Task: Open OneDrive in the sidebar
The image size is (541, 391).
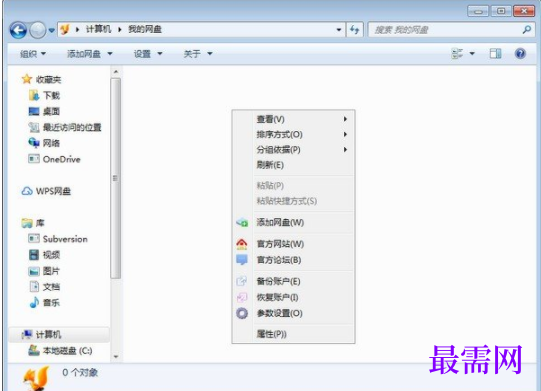Action: tap(61, 159)
